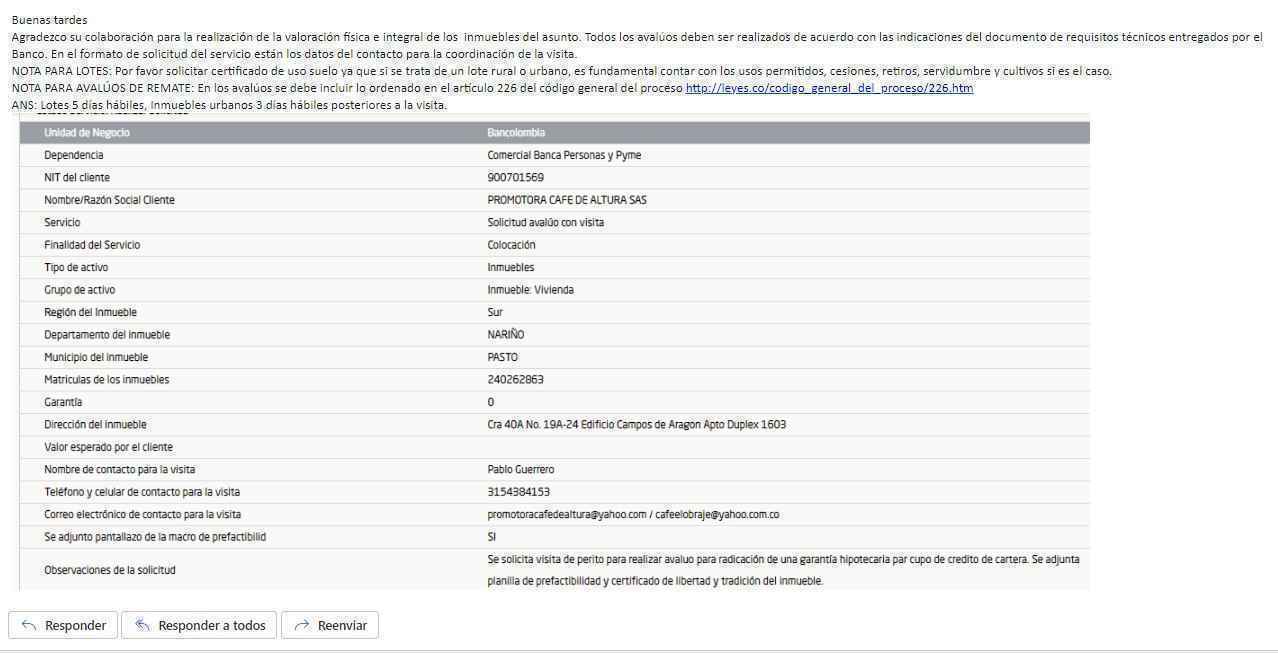Click the matrícula number 240262863
Screen dimensions: 1278x653
(x=515, y=380)
